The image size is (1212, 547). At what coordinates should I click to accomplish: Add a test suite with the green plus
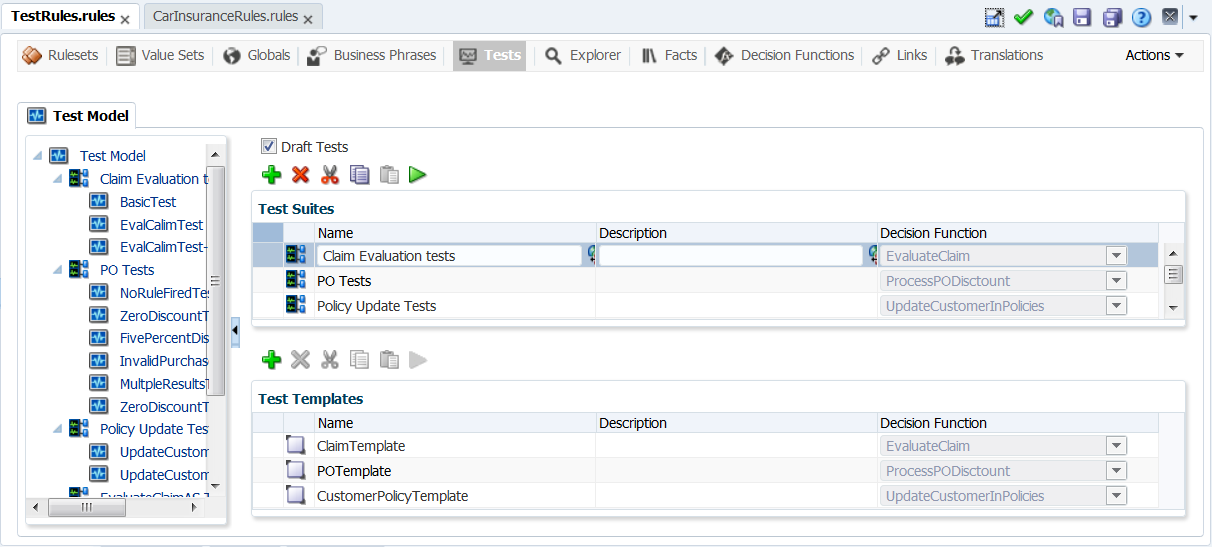point(271,175)
